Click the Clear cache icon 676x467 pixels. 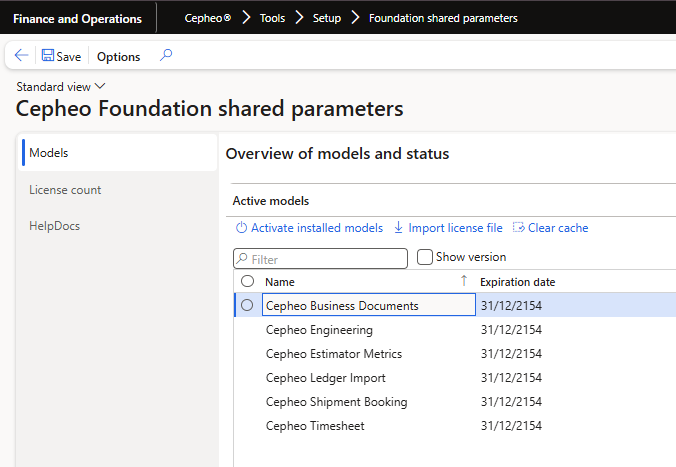coord(518,228)
